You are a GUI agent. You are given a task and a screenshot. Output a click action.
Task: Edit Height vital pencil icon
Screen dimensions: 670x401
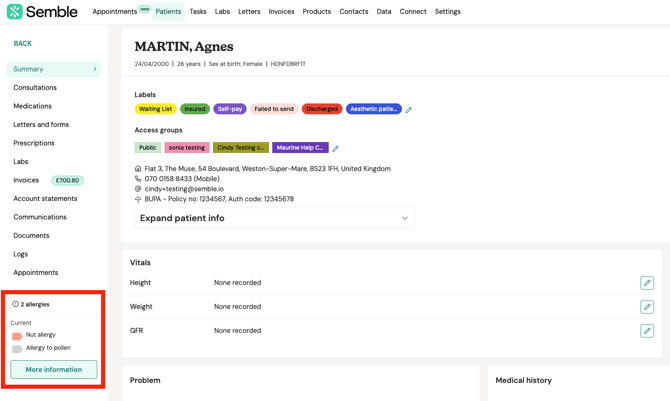[x=647, y=283]
